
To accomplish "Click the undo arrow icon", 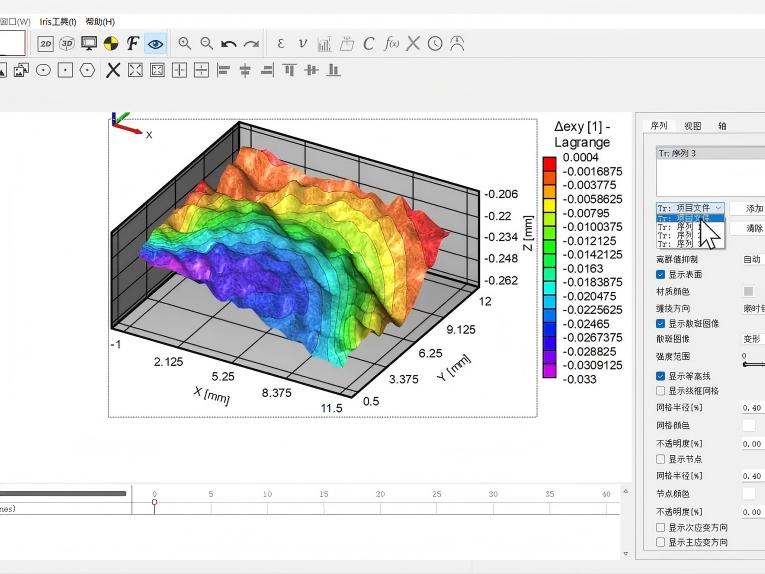I will pos(229,44).
